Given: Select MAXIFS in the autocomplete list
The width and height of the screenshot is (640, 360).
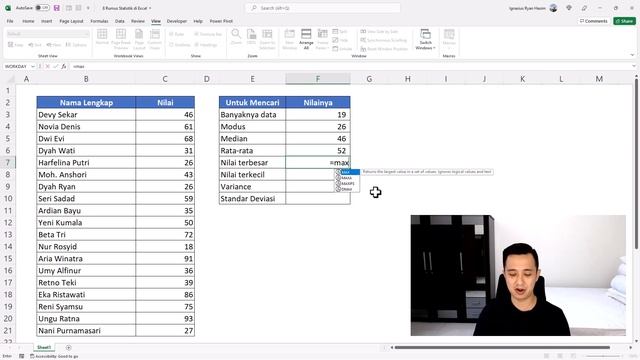Looking at the screenshot, I should pos(347,184).
